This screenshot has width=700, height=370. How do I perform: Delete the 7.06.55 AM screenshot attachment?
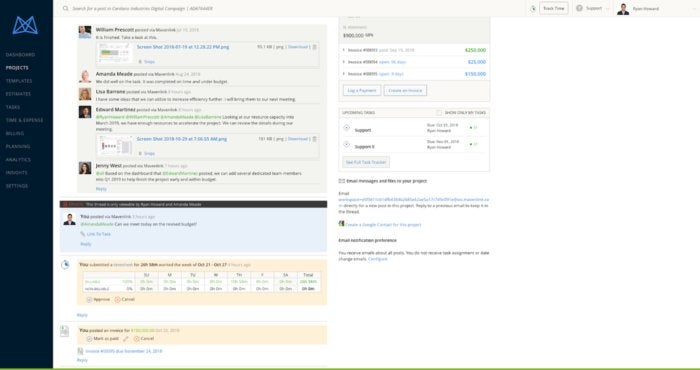coord(314,139)
